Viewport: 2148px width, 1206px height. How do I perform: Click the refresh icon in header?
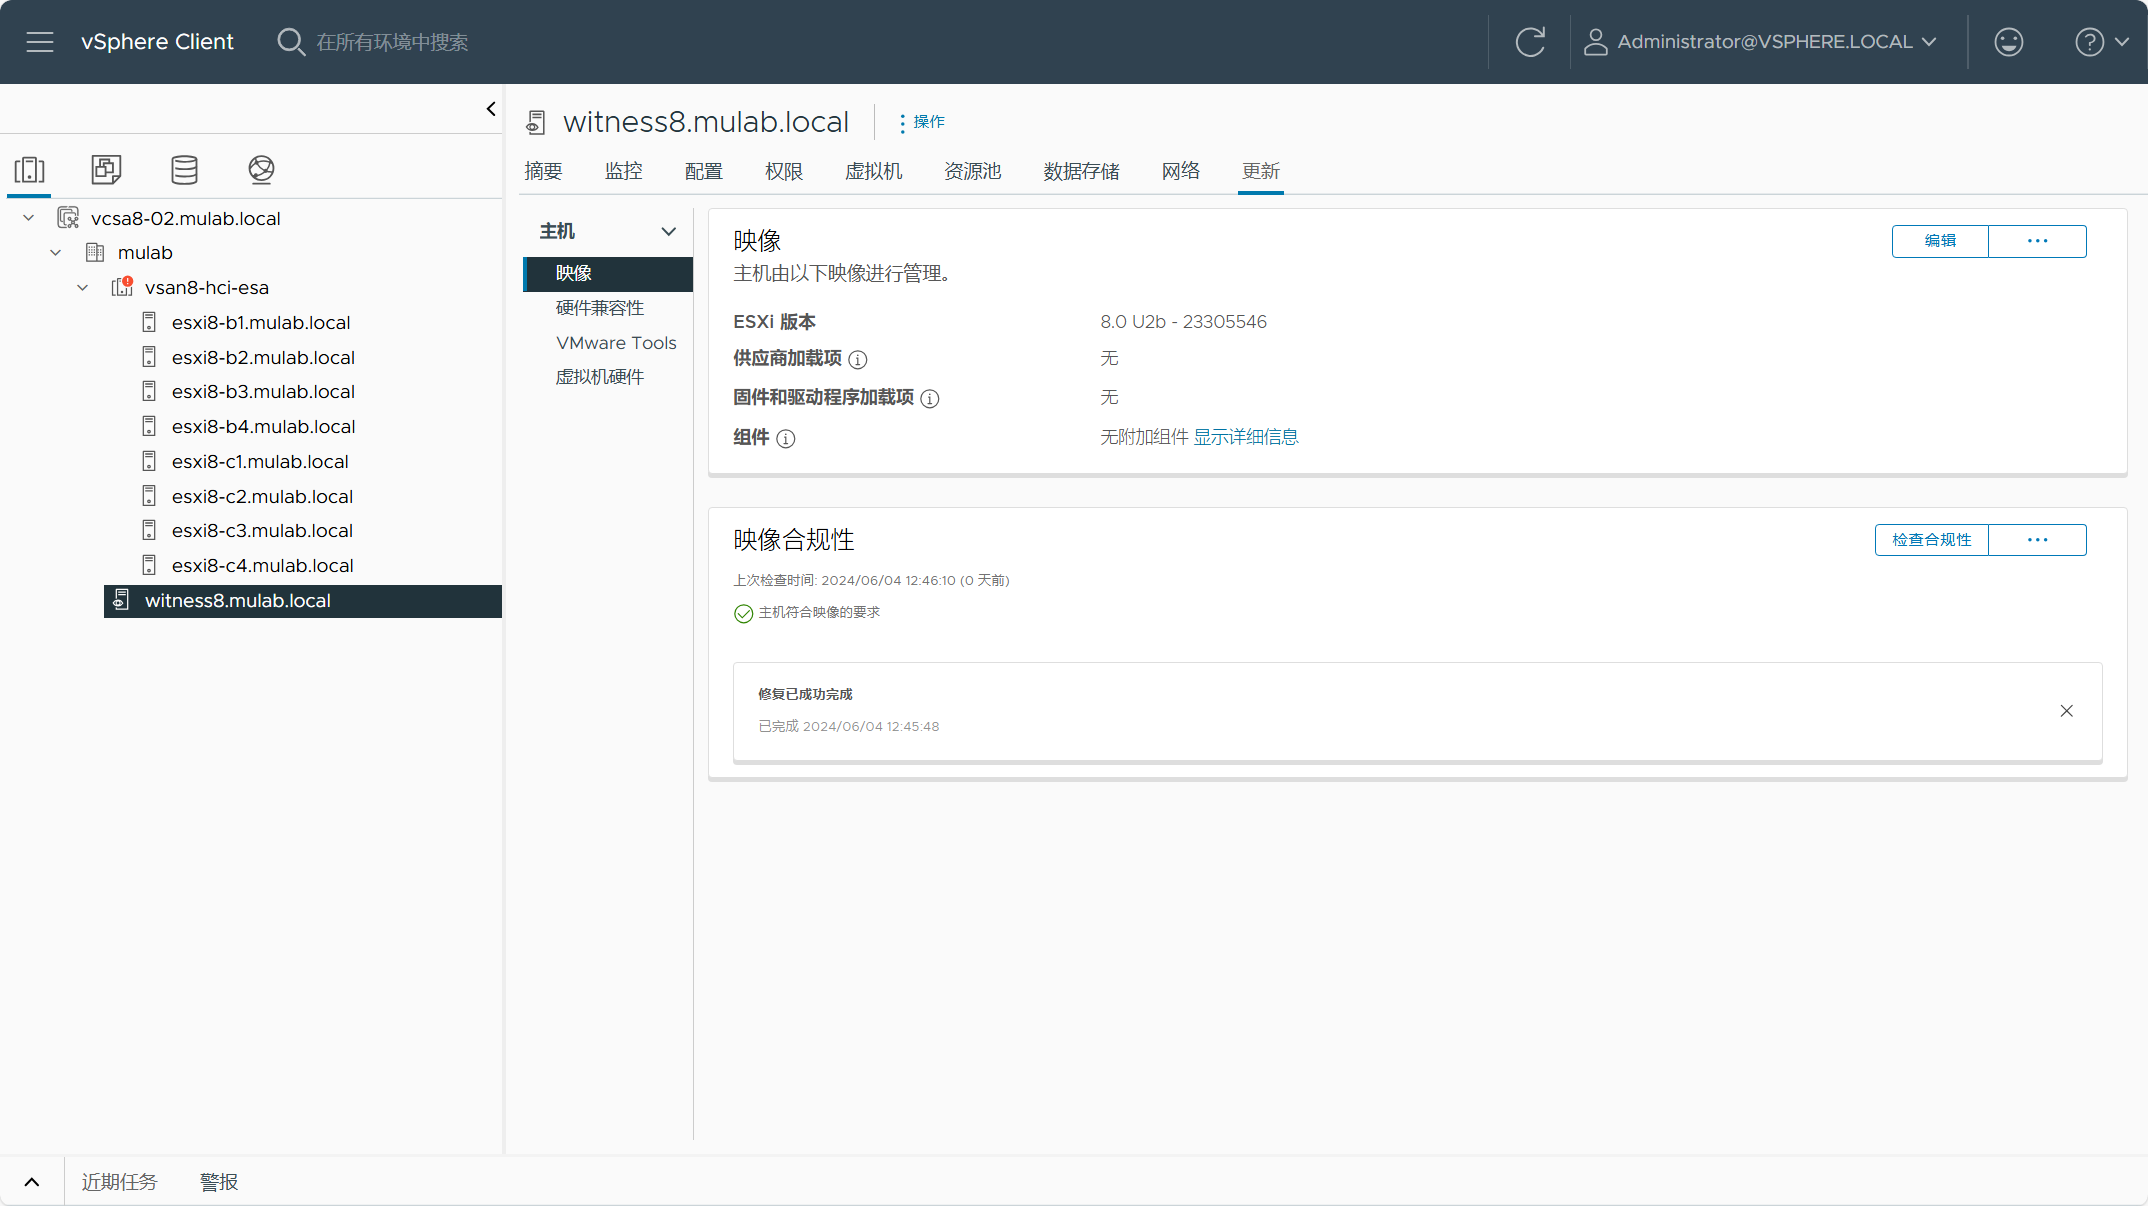(x=1530, y=42)
